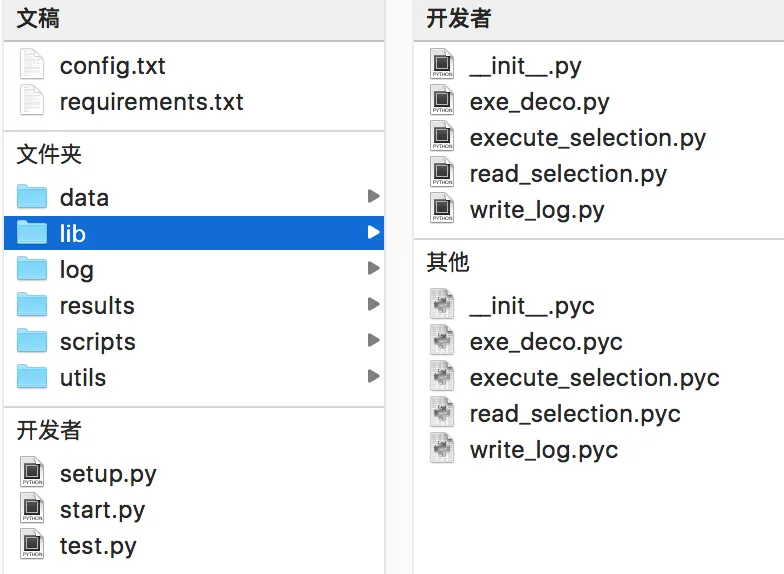Expand the results folder arrow
The width and height of the screenshot is (784, 574).
pos(373,305)
